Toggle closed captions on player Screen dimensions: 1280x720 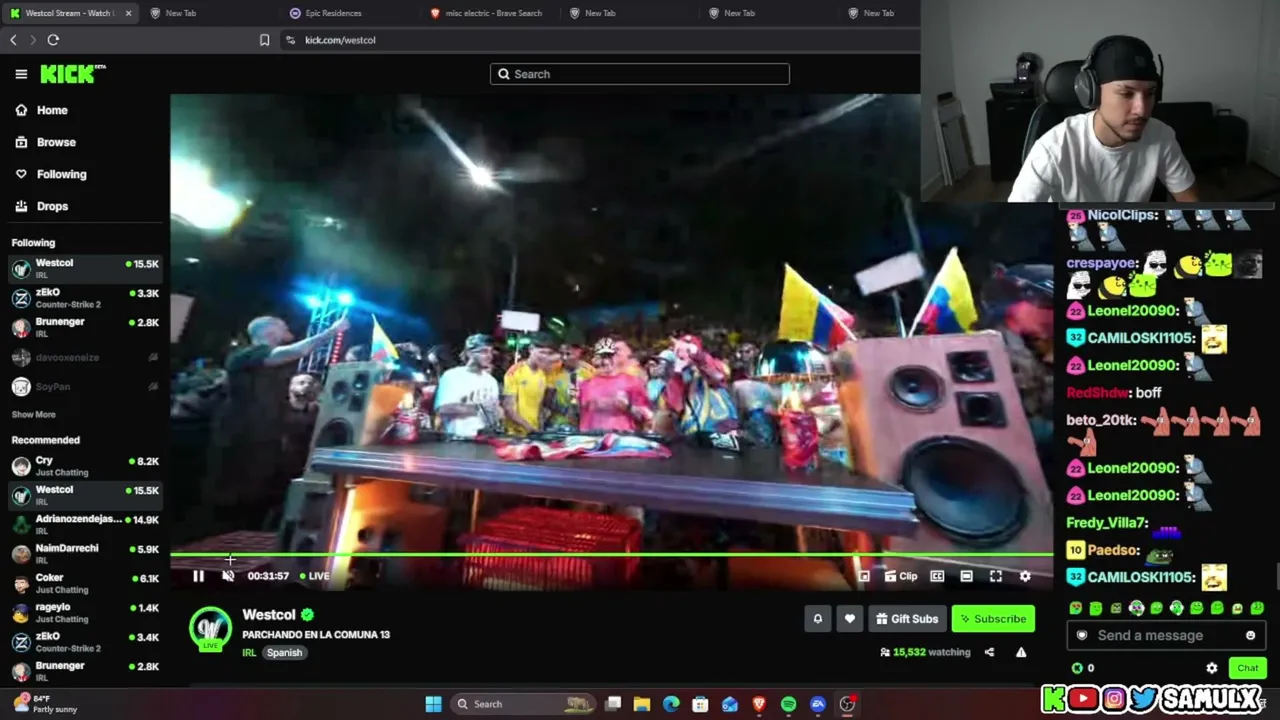937,576
